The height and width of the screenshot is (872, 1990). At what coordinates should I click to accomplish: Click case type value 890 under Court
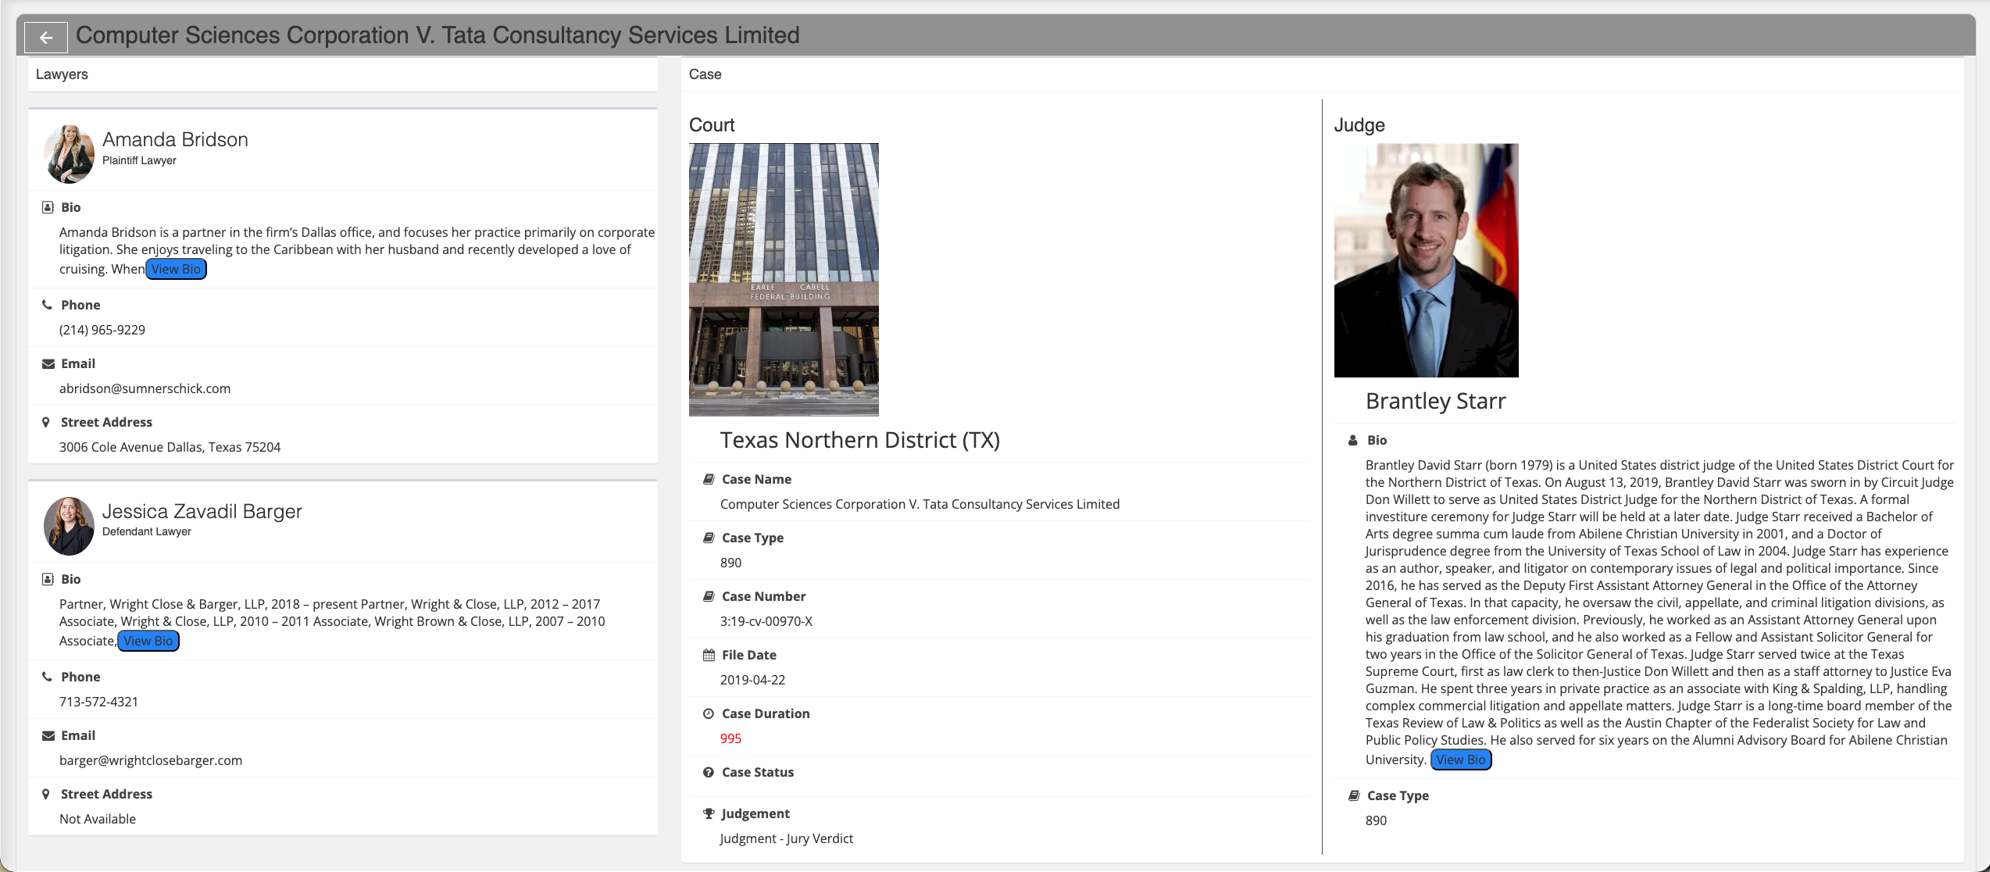click(731, 563)
